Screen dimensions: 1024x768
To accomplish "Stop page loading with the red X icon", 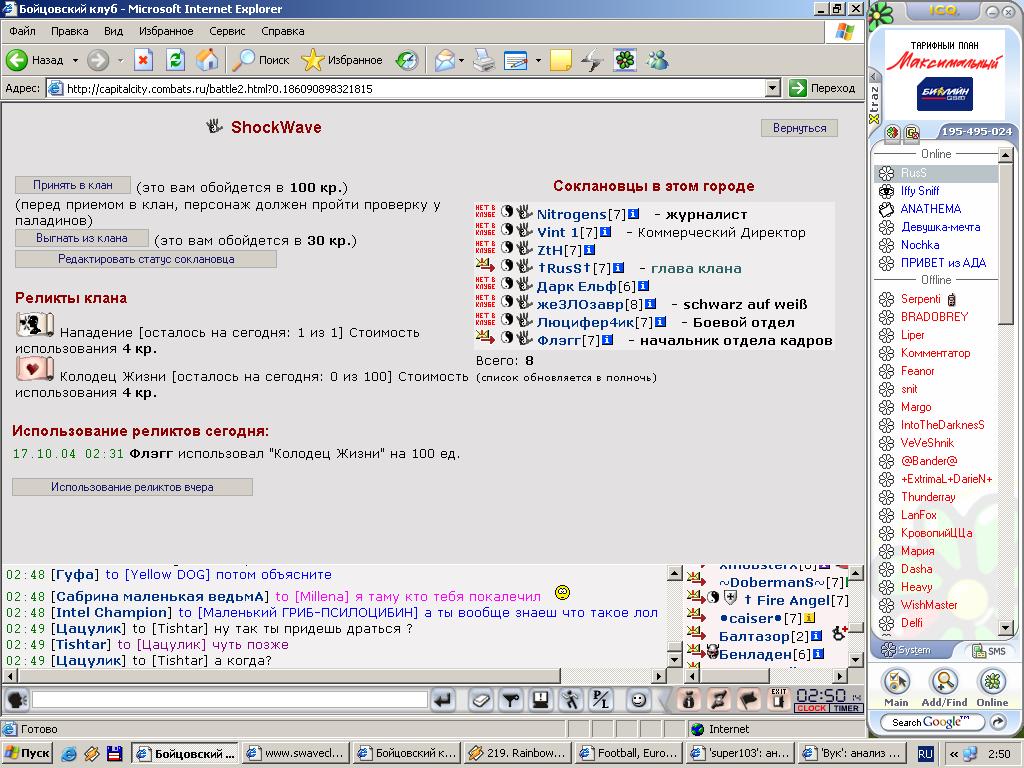I will pos(143,60).
